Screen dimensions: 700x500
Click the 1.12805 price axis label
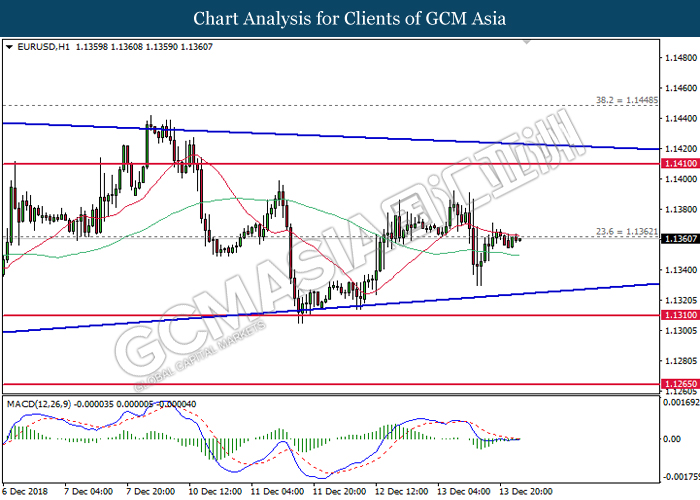coord(681,361)
